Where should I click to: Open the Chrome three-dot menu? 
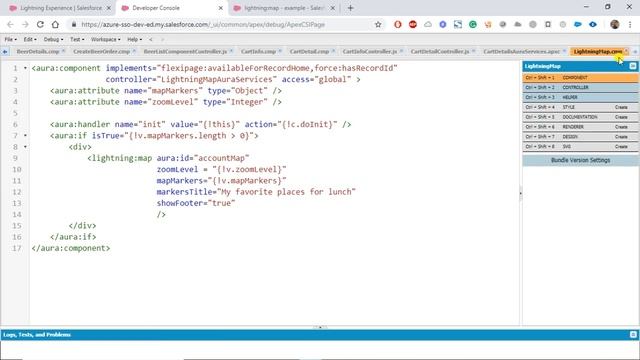631,24
